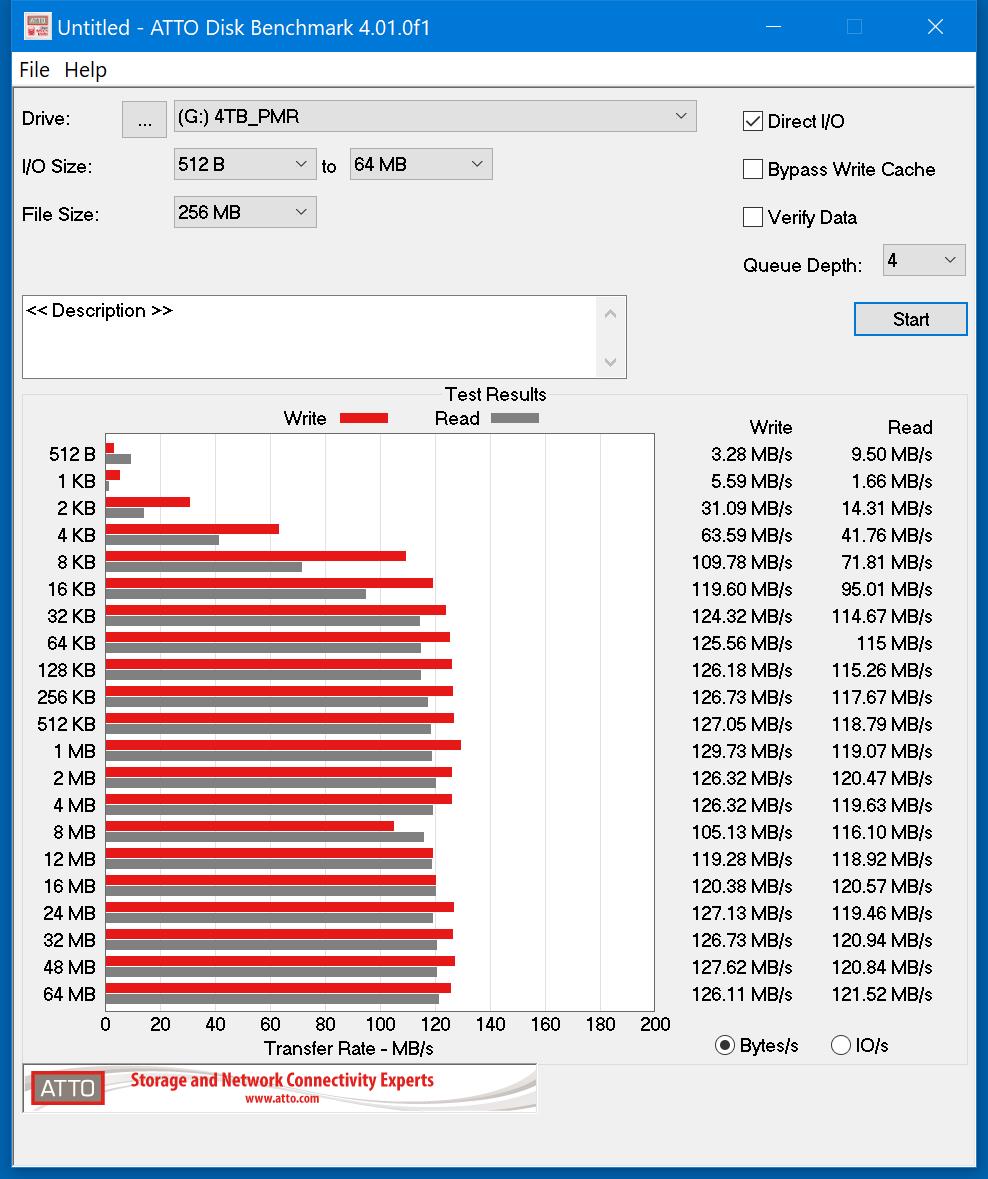Click the drive browse button next to Drive
Screen dimensions: 988x1179
144,119
